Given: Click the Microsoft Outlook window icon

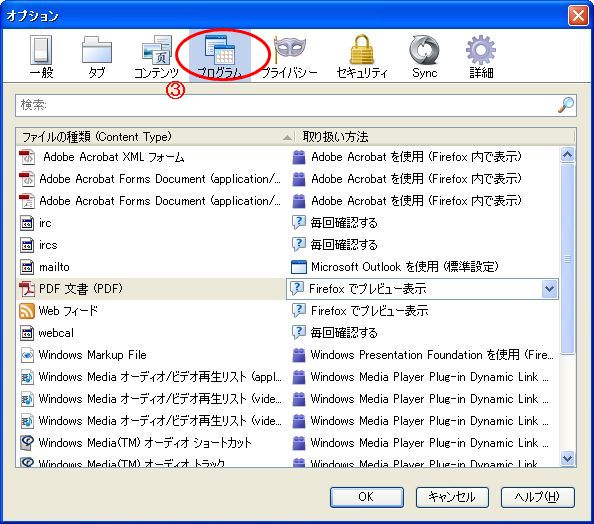Looking at the screenshot, I should click(x=299, y=267).
